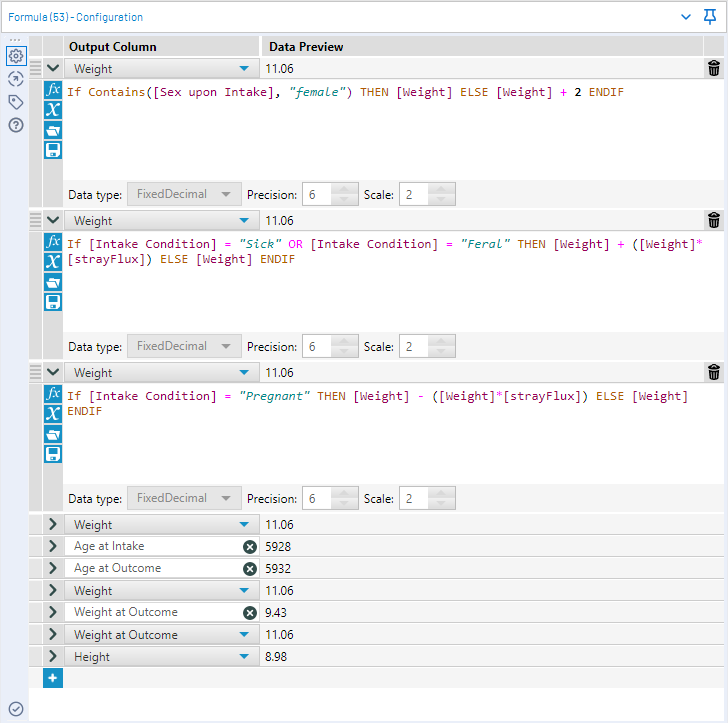Click inside the Pregnant expression editor
Viewport: 728px width, 723px height.
pos(392,433)
